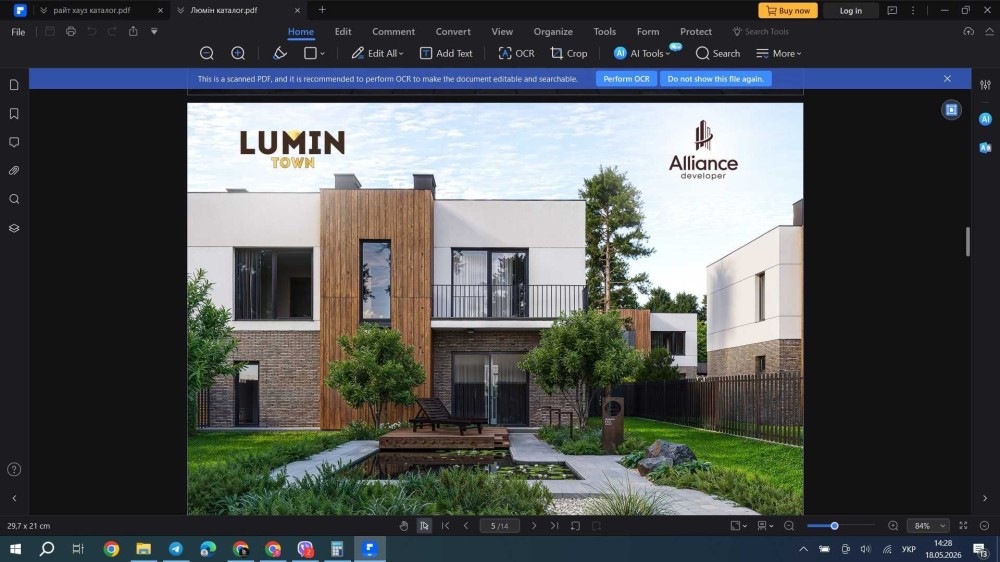Toggle the Hand tool in status bar

pos(404,526)
